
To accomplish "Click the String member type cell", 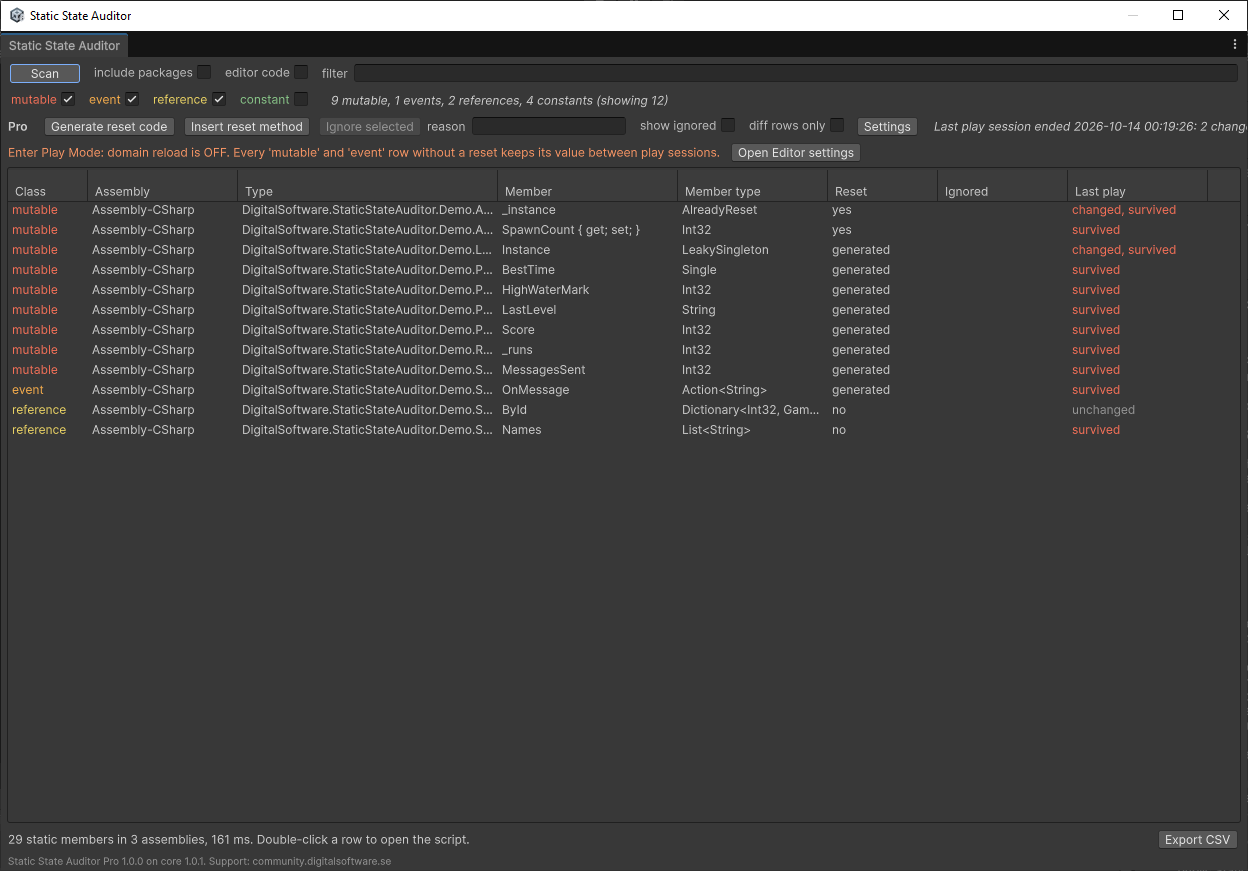I will (698, 310).
